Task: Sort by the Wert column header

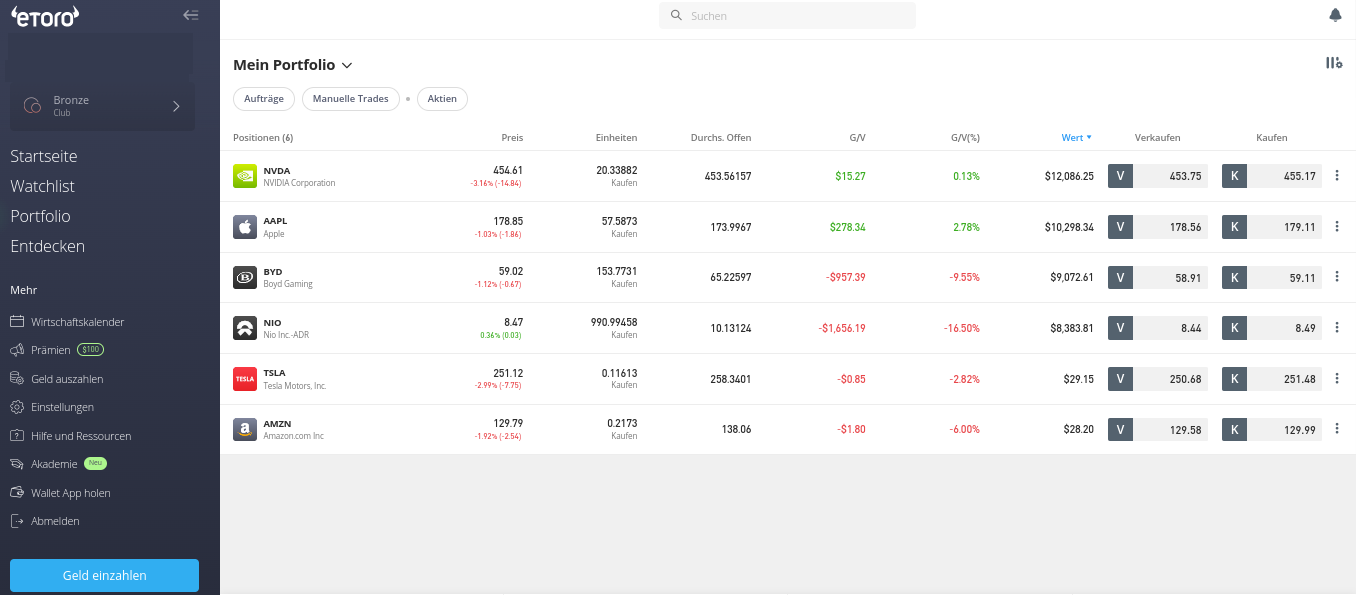Action: (1076, 138)
